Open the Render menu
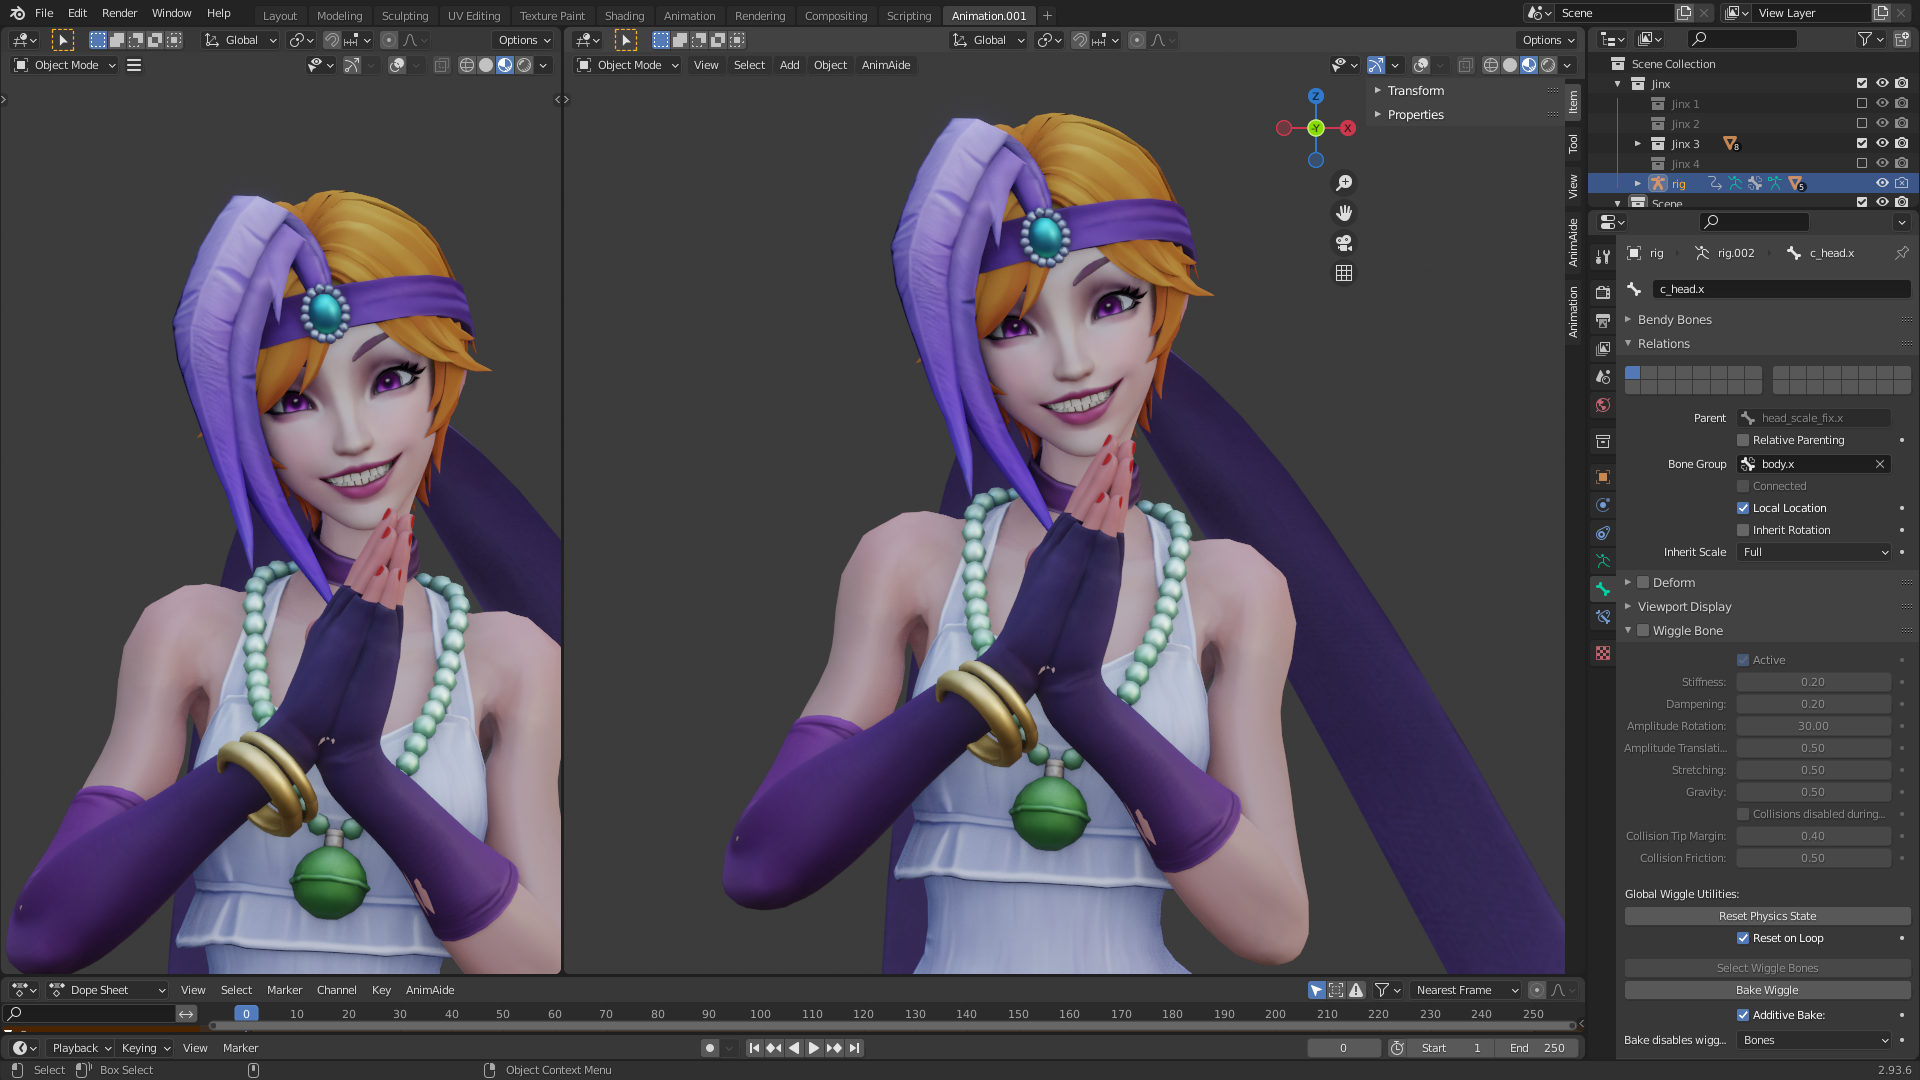1920x1080 pixels. [119, 13]
